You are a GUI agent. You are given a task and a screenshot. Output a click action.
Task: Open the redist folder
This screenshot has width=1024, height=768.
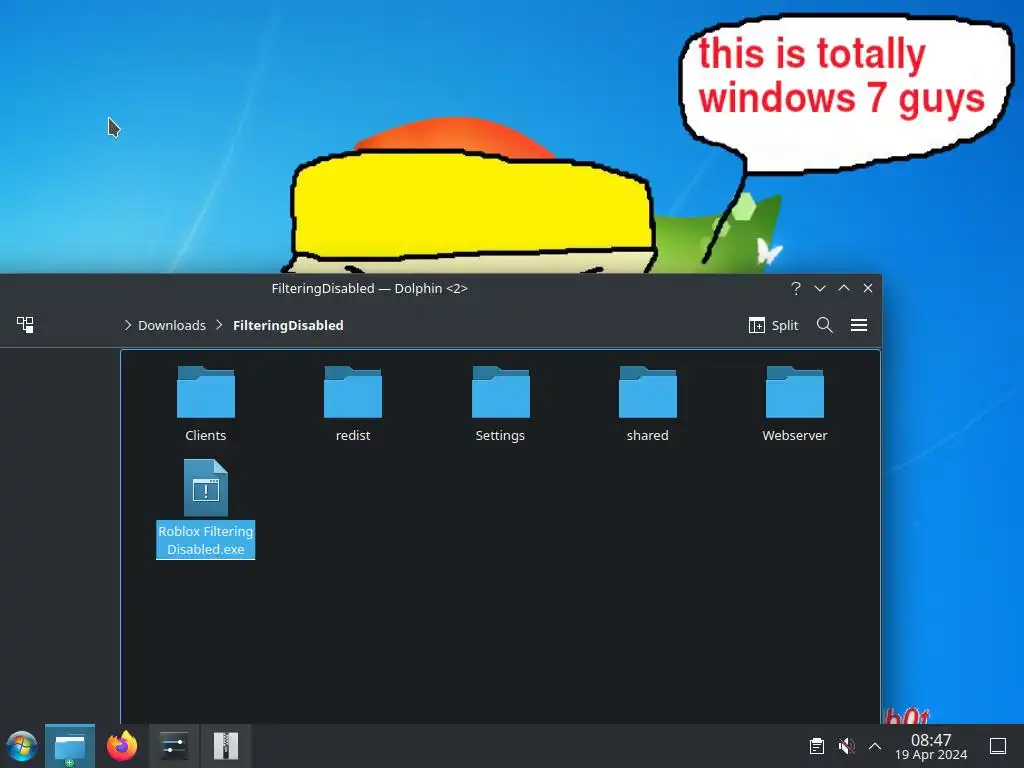pos(353,392)
